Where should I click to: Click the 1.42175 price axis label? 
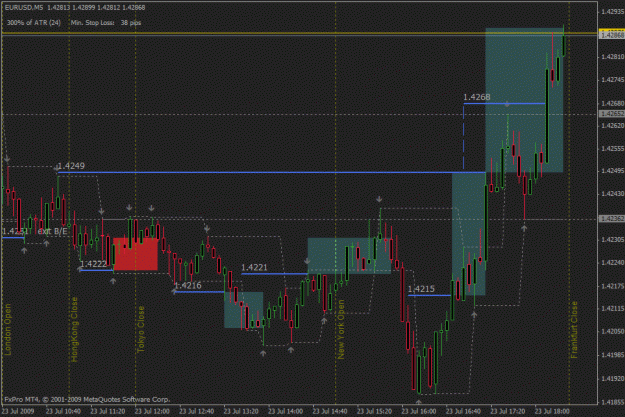pos(613,286)
